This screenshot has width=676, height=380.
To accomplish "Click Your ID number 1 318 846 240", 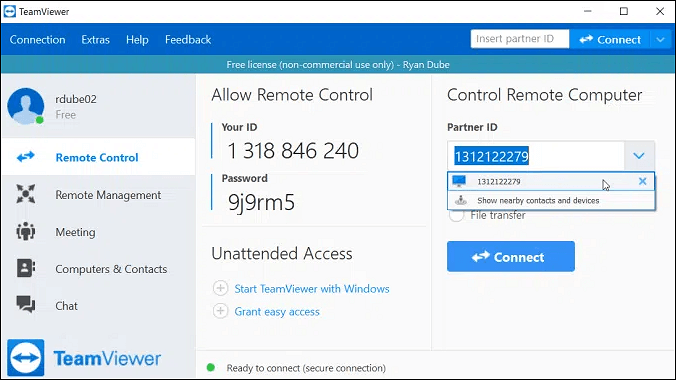I will pyautogui.click(x=293, y=151).
